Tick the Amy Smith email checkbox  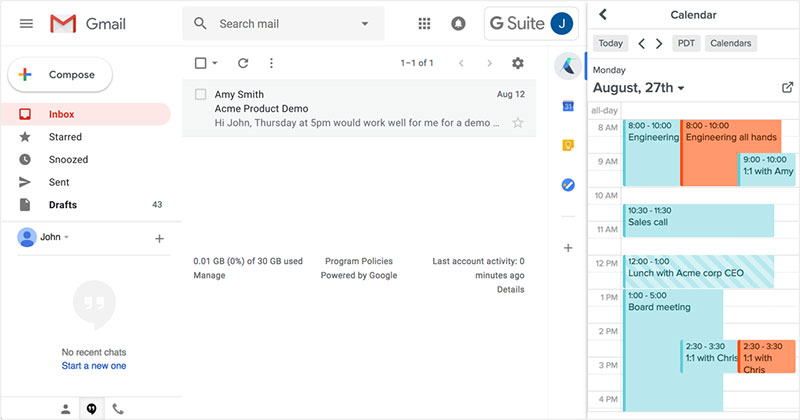(201, 94)
